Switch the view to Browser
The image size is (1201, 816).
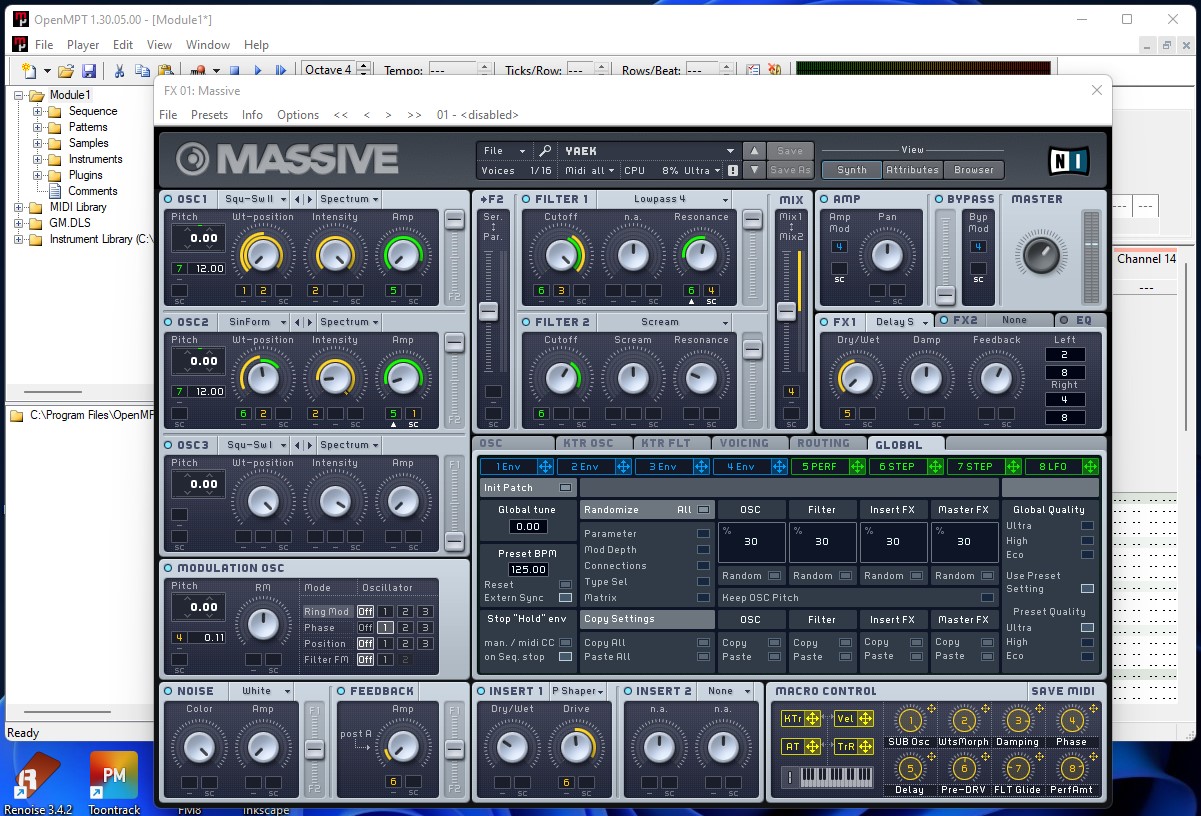click(973, 170)
